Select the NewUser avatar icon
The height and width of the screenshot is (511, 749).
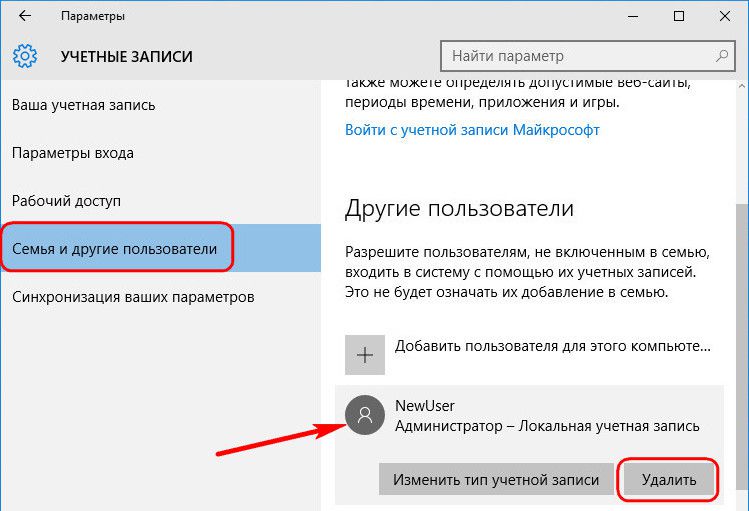click(x=364, y=414)
